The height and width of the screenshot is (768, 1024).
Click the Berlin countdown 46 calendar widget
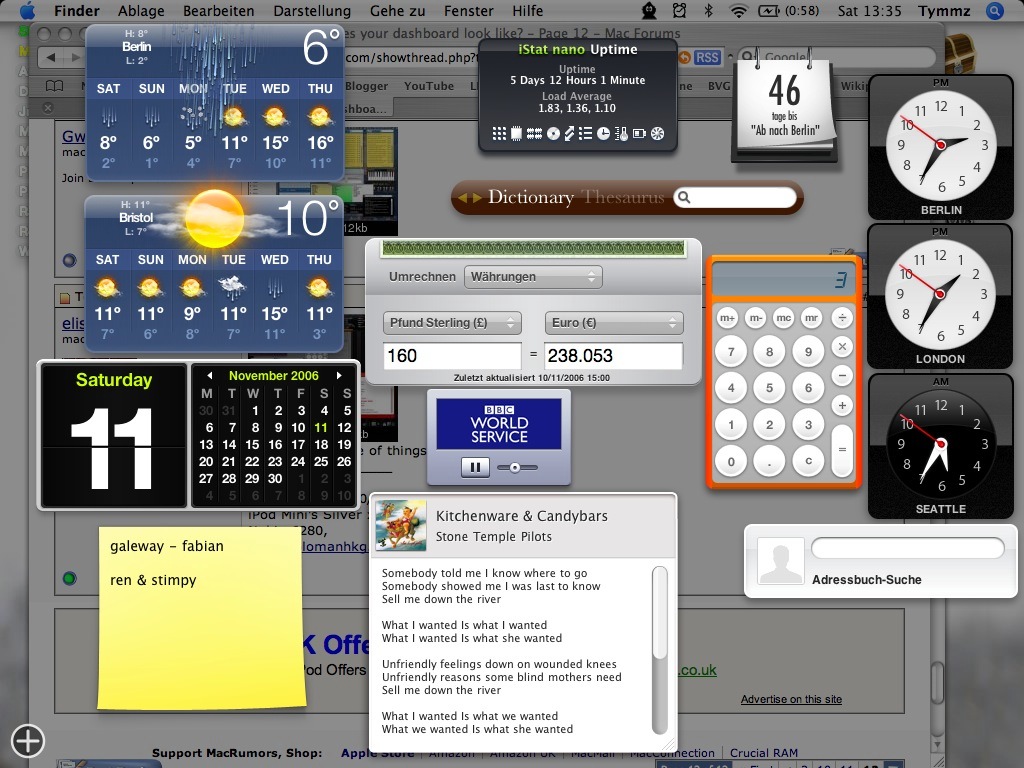[784, 106]
